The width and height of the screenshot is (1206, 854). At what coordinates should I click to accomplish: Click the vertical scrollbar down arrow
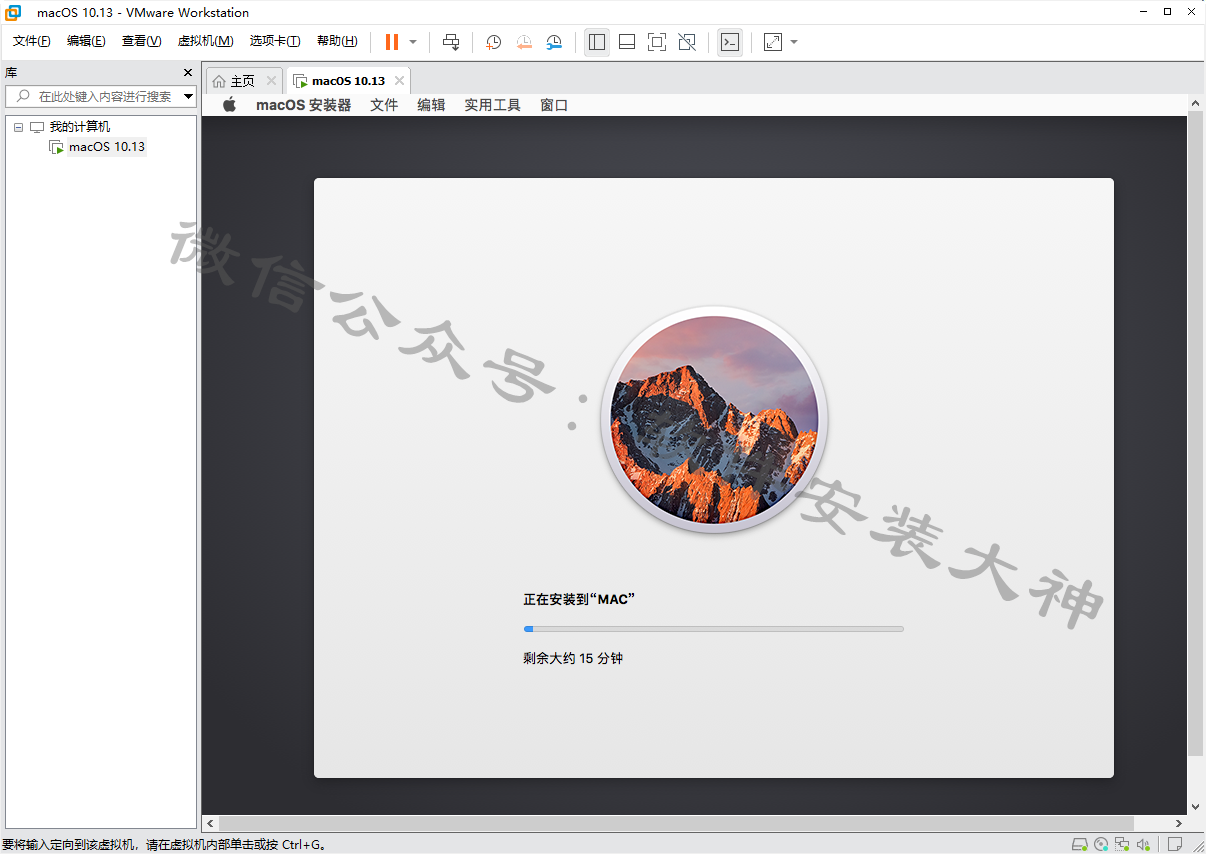[1195, 807]
